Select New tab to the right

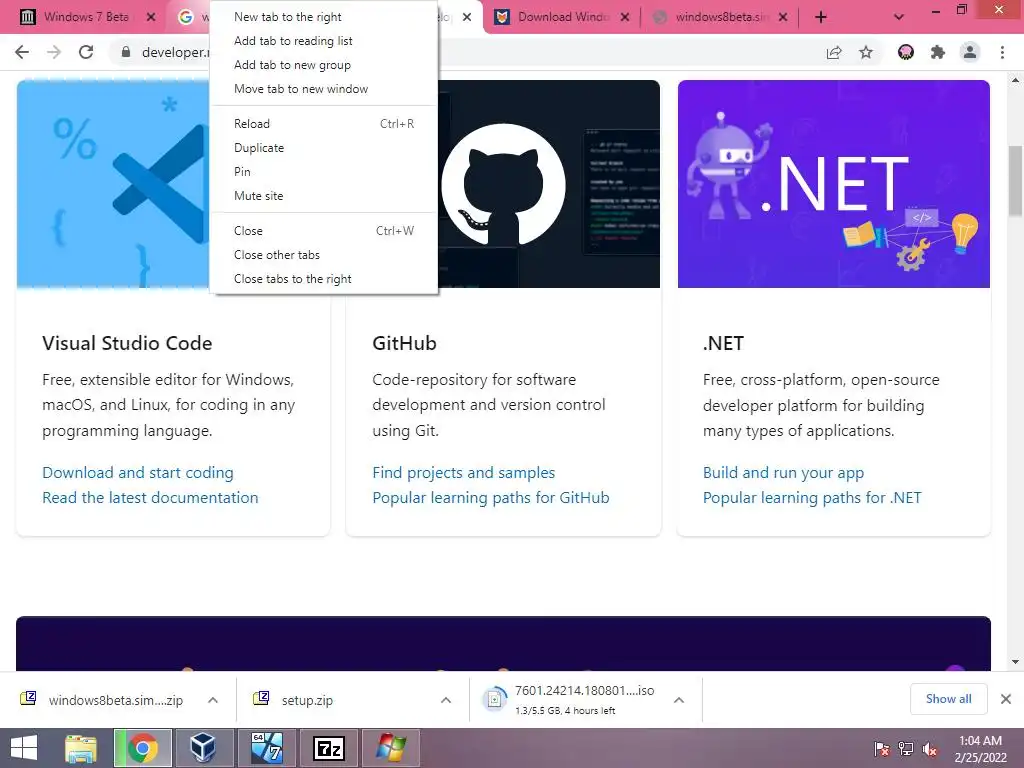[x=324, y=17]
